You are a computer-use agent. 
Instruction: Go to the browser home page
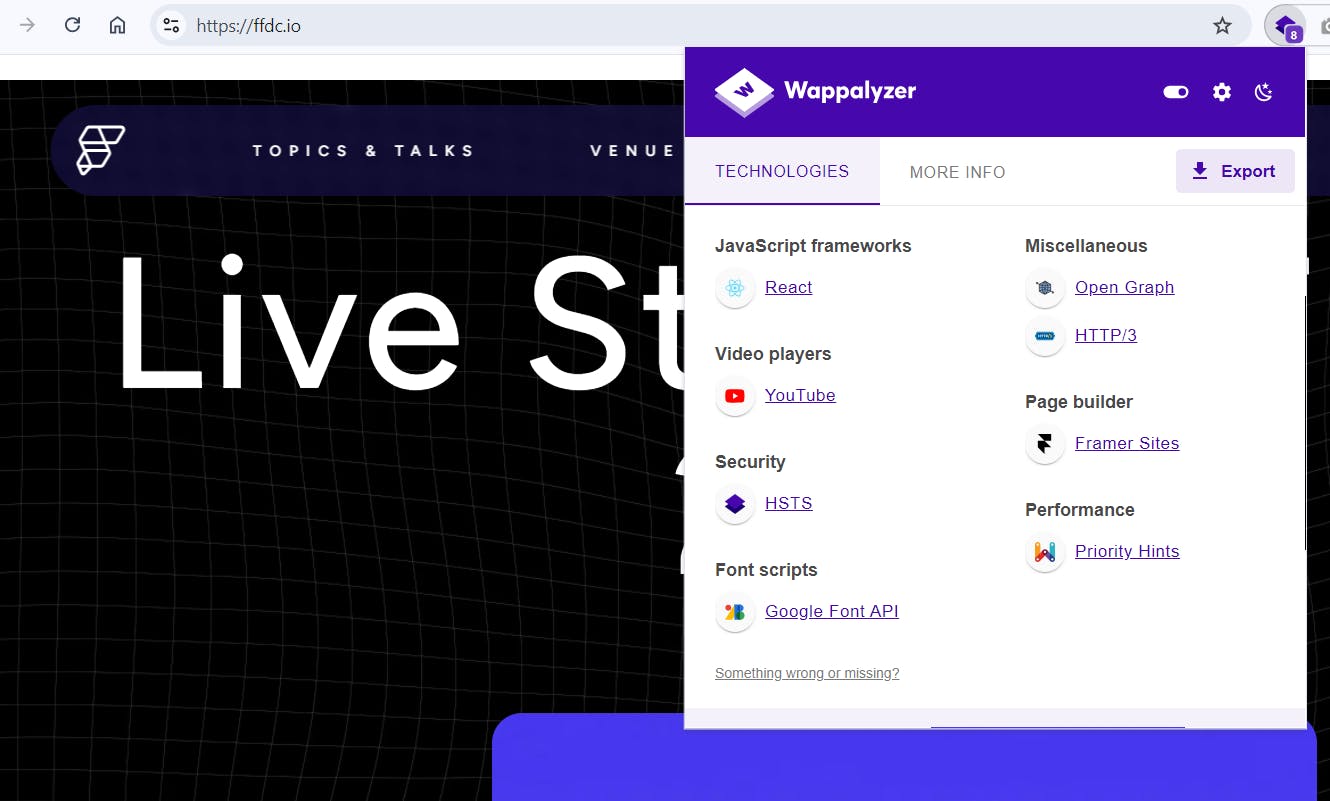click(117, 25)
